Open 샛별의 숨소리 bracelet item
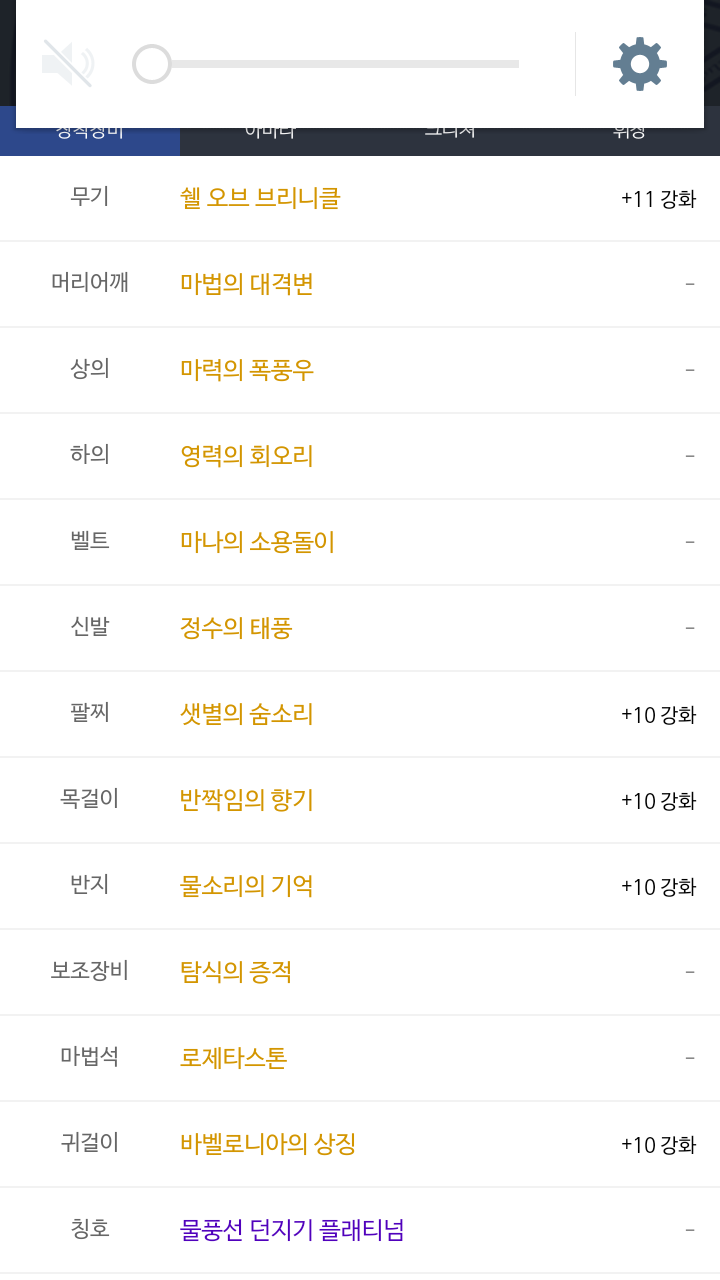 point(247,714)
